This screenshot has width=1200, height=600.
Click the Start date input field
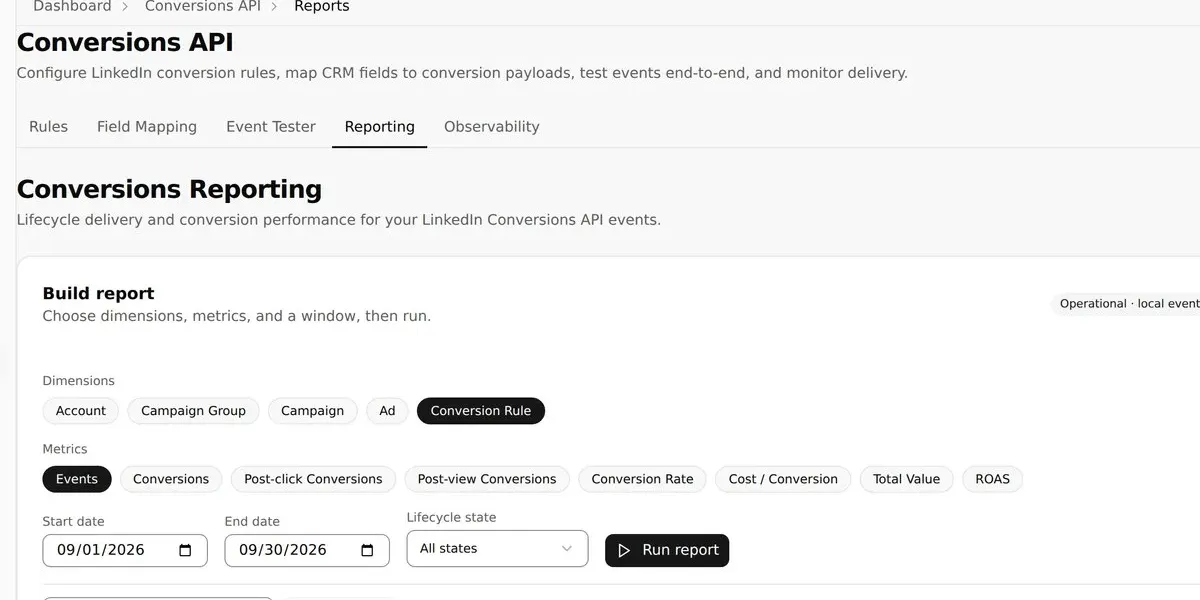(x=125, y=550)
